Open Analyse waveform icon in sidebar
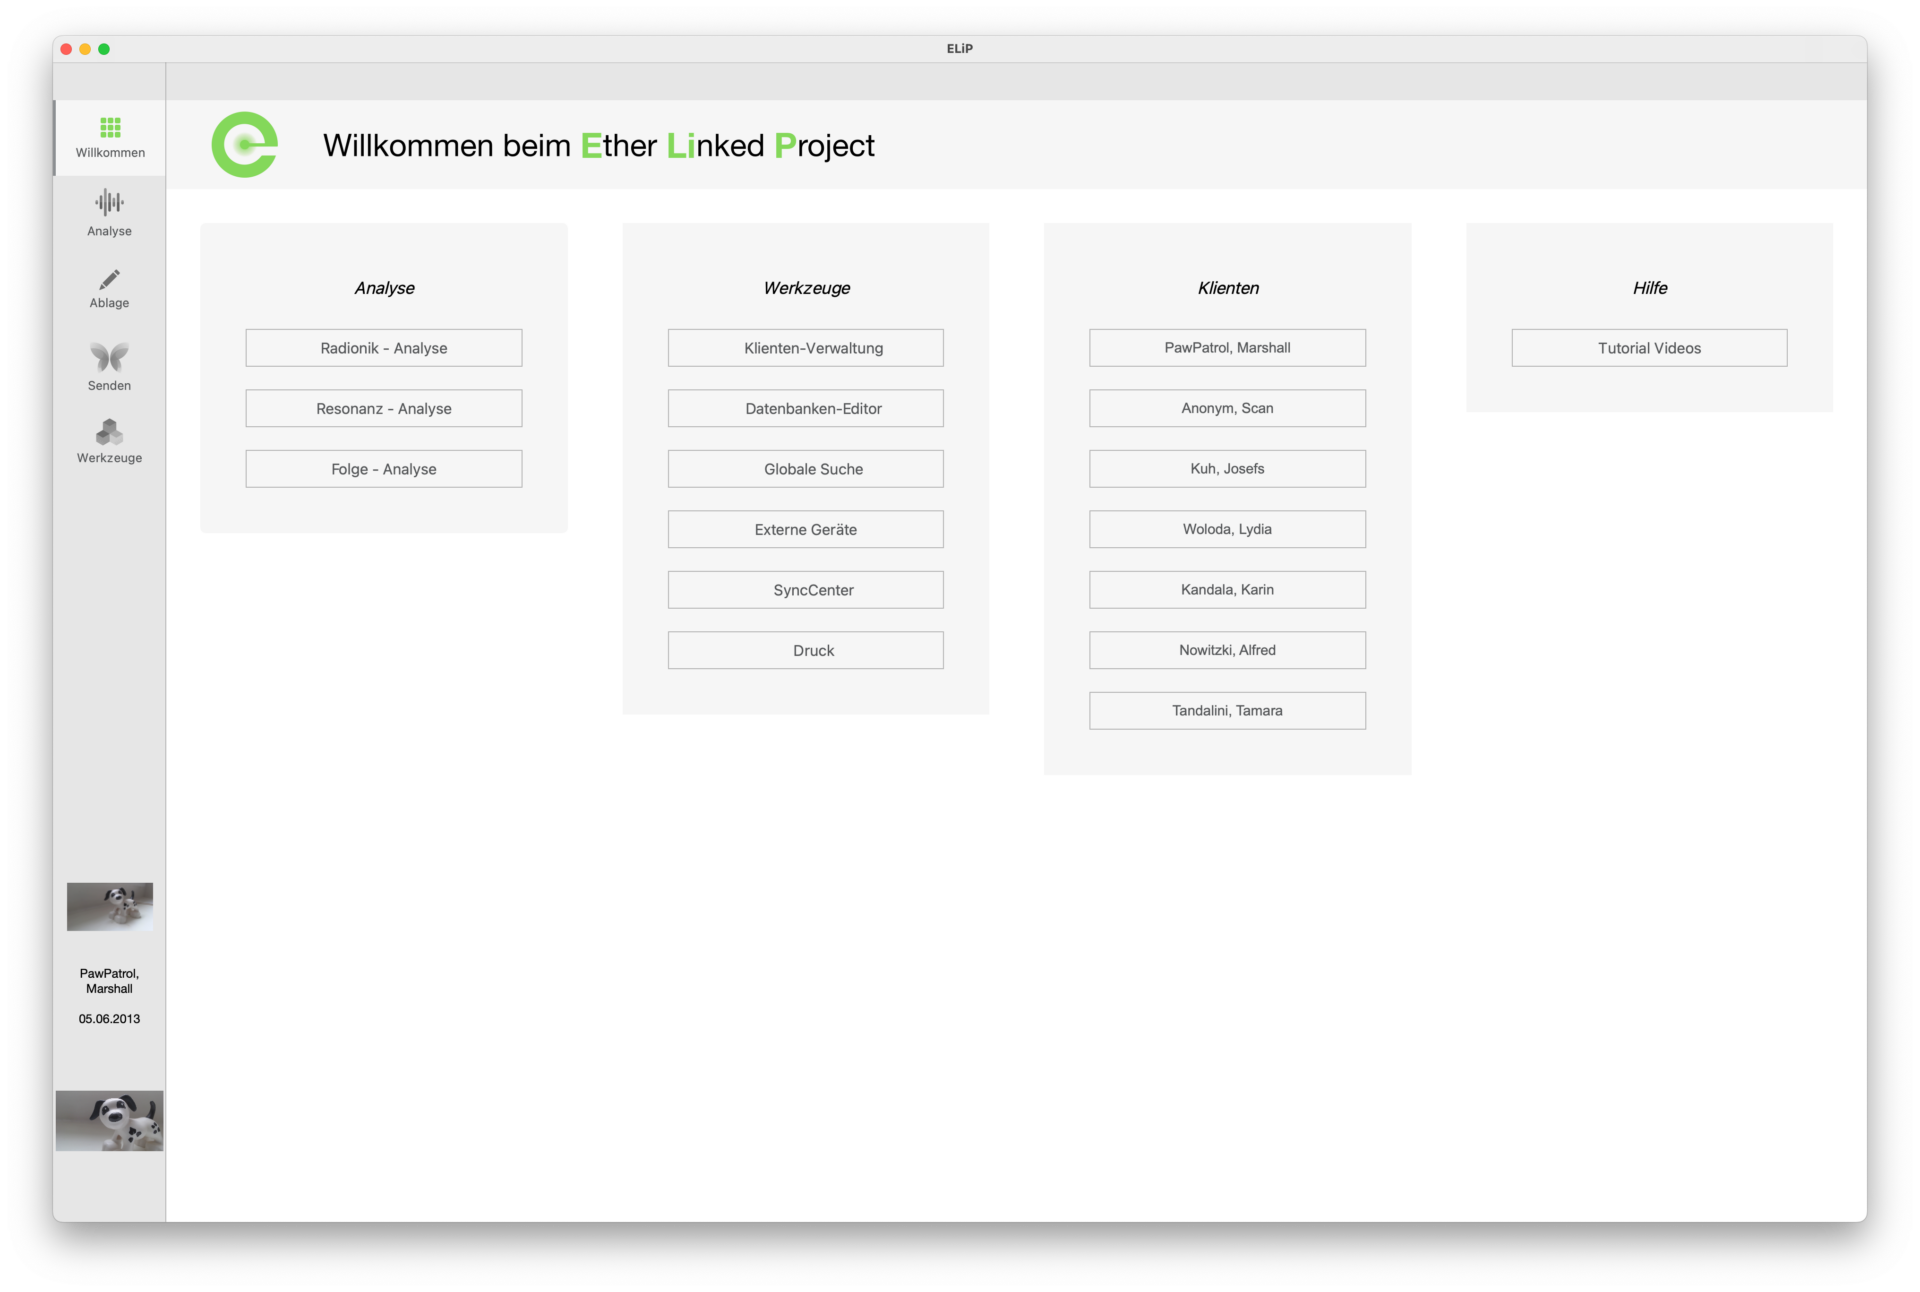The image size is (1920, 1292). [110, 203]
